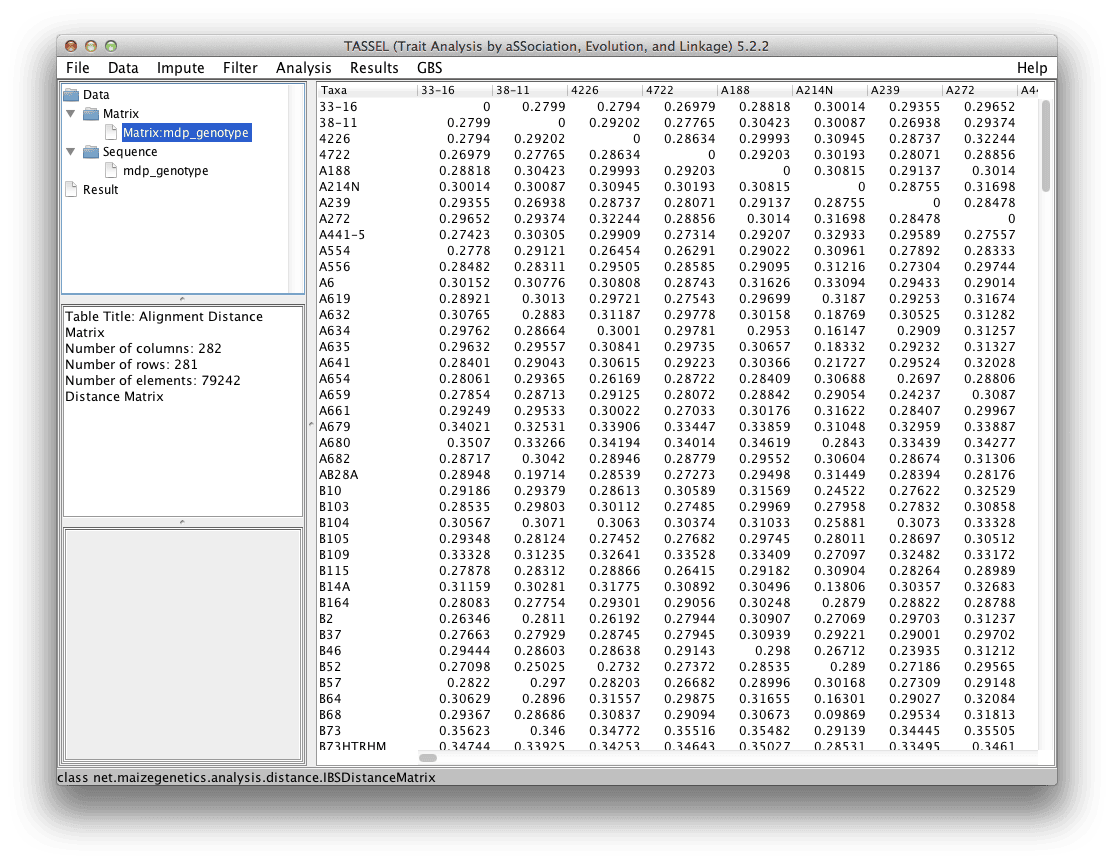Select Matrix:mdp_genotype in the data tree

186,132
